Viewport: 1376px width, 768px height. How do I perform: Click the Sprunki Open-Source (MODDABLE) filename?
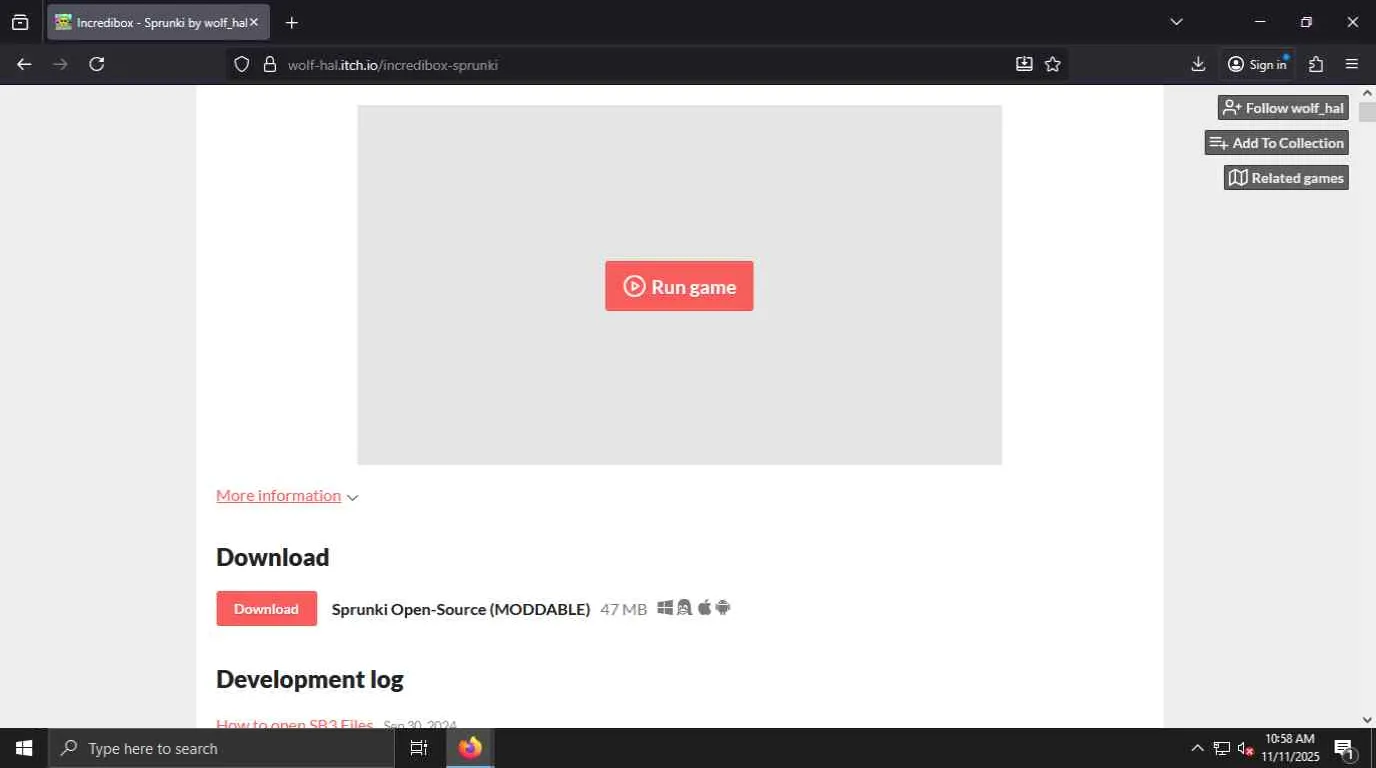click(x=461, y=609)
